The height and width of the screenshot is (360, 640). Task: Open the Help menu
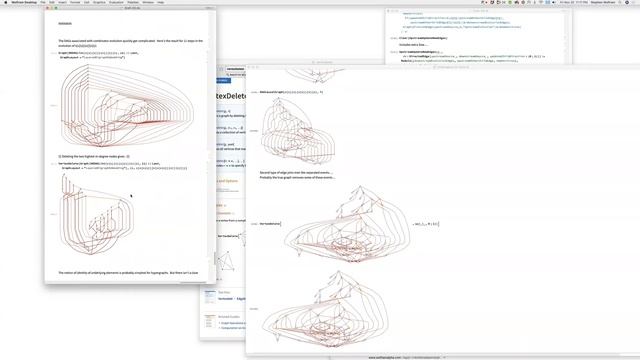(161, 2)
